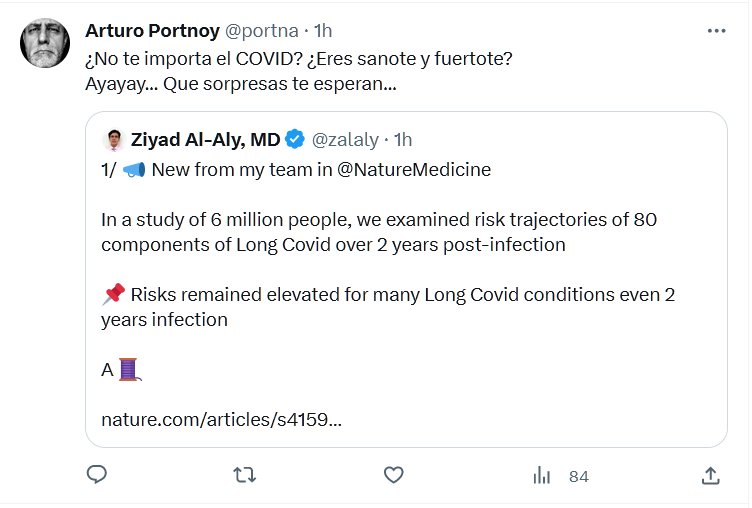752x508 pixels.
Task: Click the @zalaly handle
Action: click(347, 139)
